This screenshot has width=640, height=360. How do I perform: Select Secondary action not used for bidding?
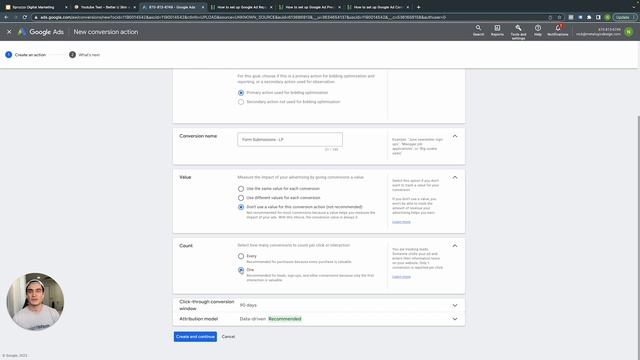coord(241,102)
